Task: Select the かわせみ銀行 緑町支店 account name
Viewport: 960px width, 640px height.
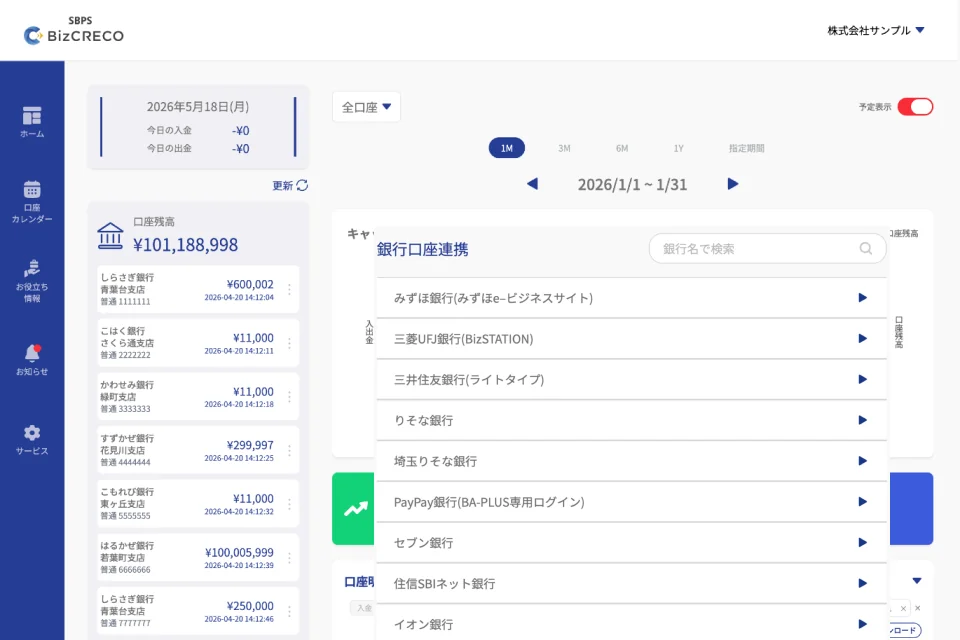Action: (127, 391)
